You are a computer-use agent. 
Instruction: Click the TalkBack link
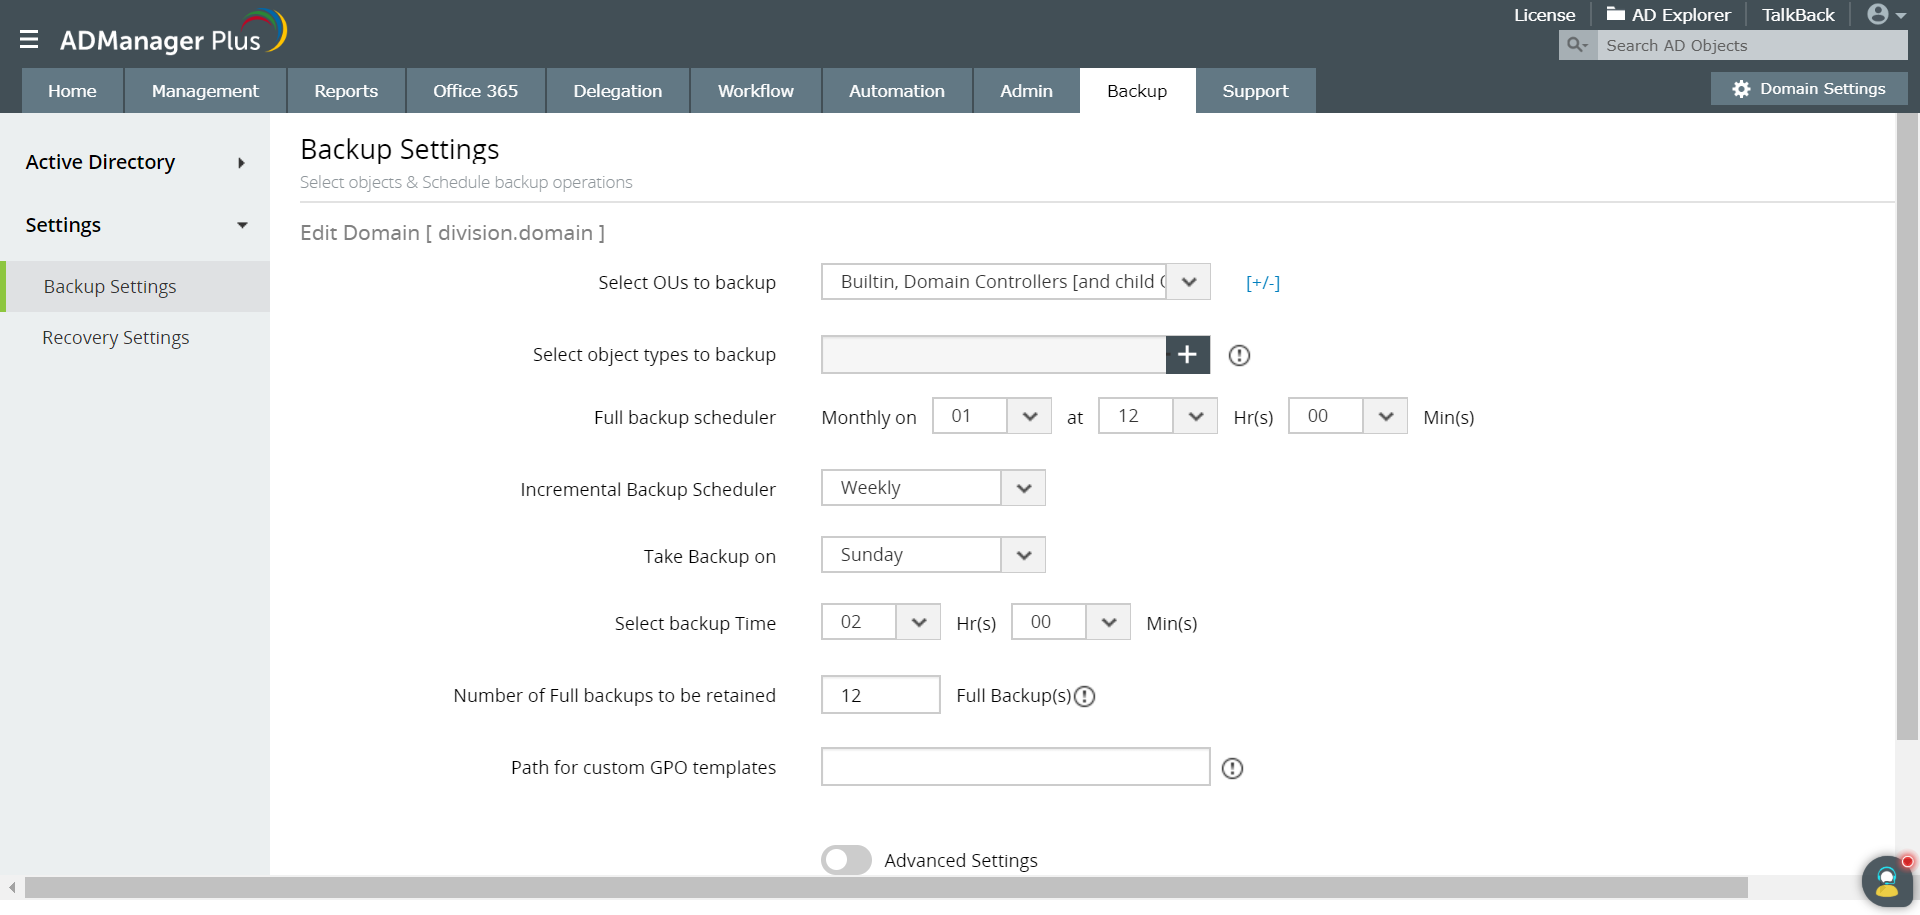1798,15
